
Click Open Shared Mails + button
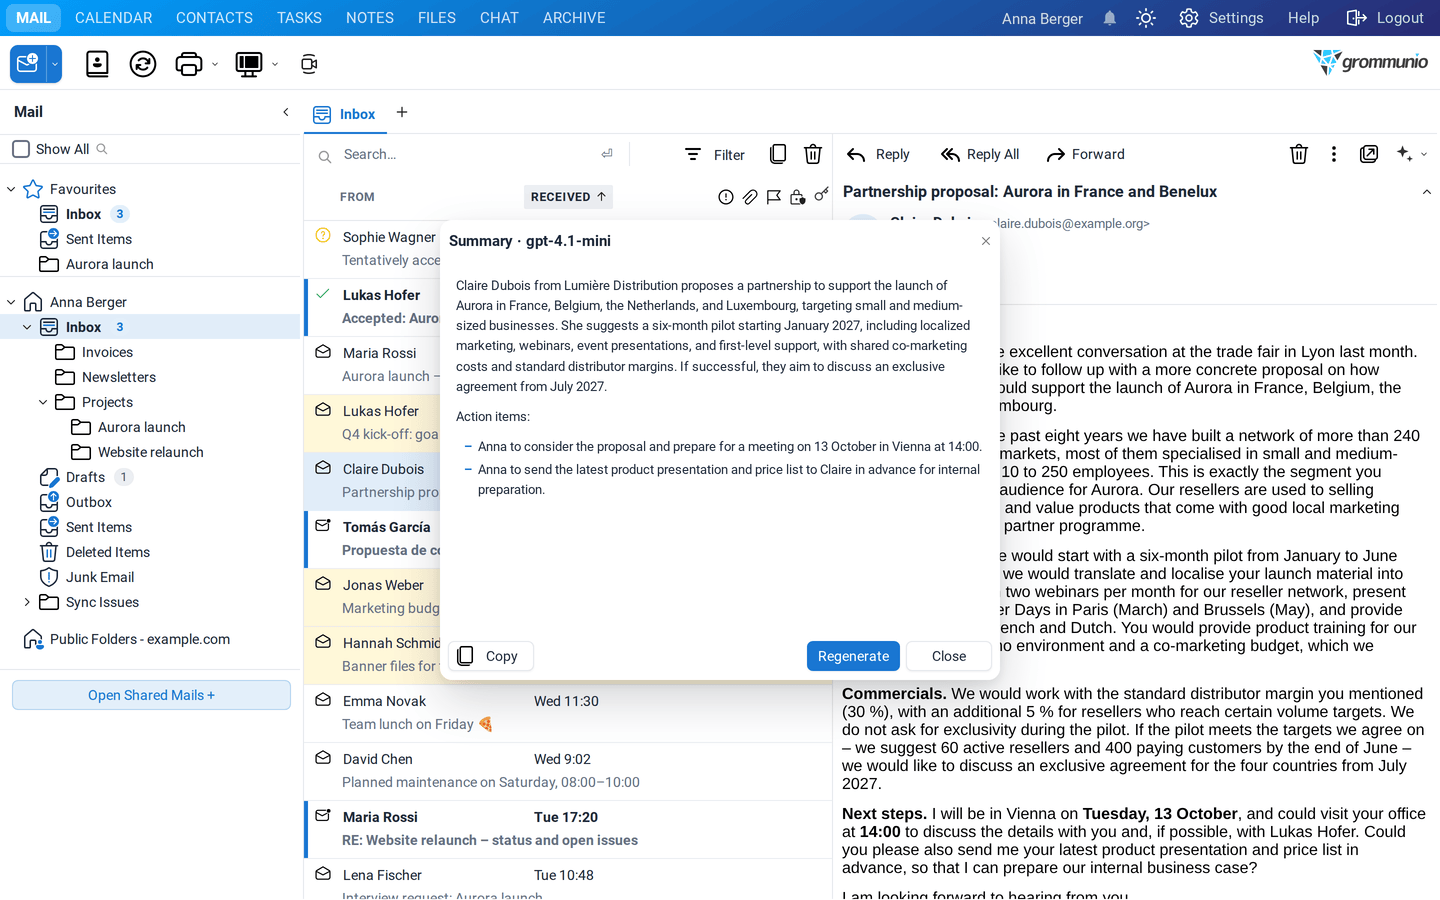(151, 695)
